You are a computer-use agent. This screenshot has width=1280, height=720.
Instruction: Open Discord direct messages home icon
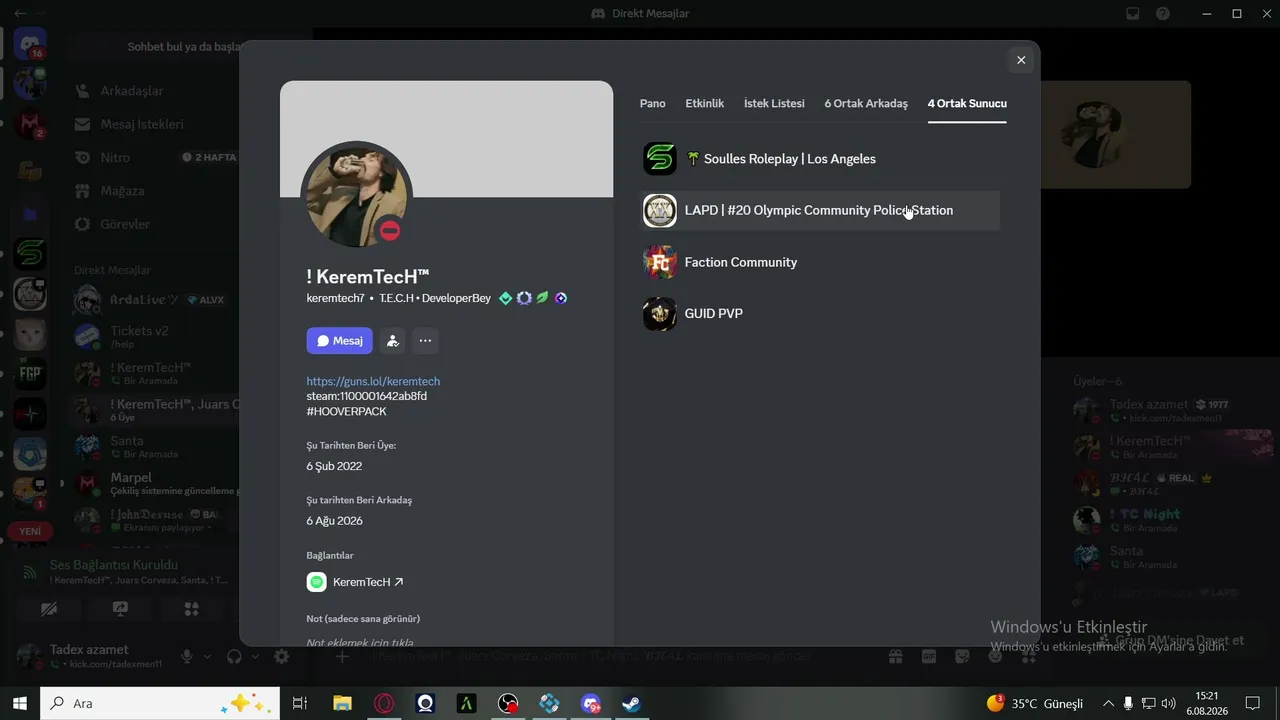tap(30, 44)
